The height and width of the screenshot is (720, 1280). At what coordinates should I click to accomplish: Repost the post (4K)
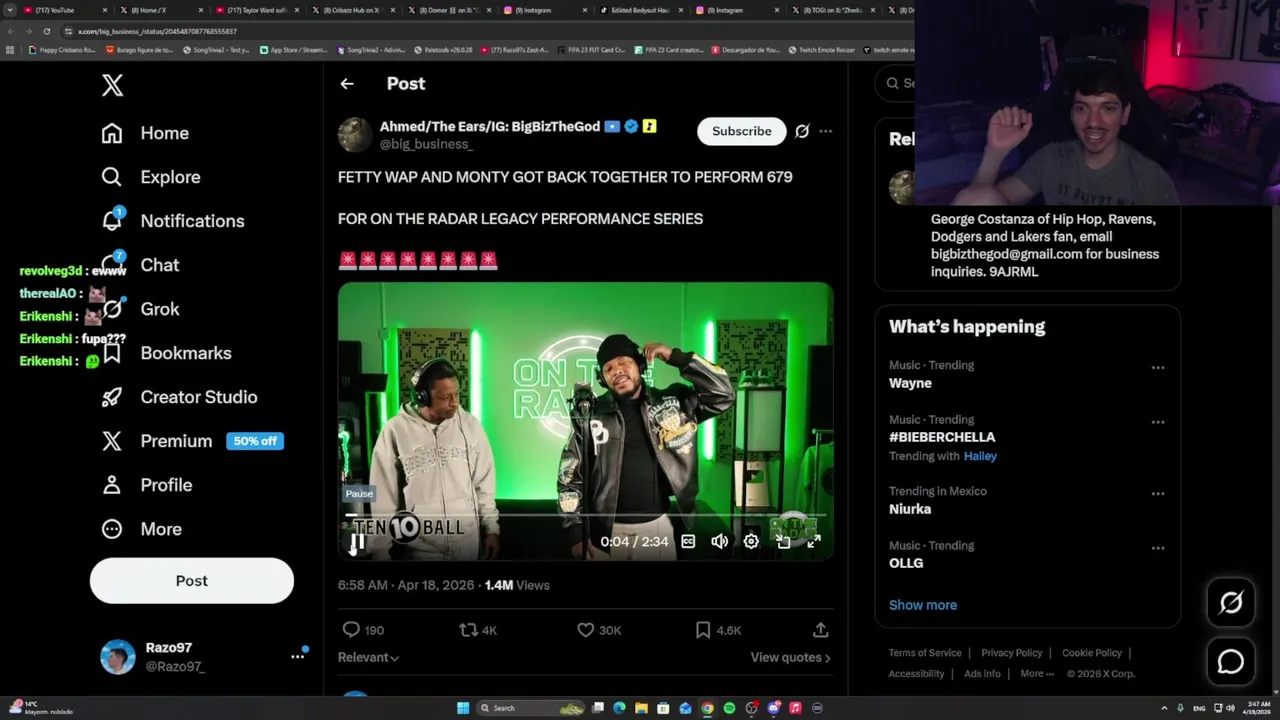[x=478, y=630]
